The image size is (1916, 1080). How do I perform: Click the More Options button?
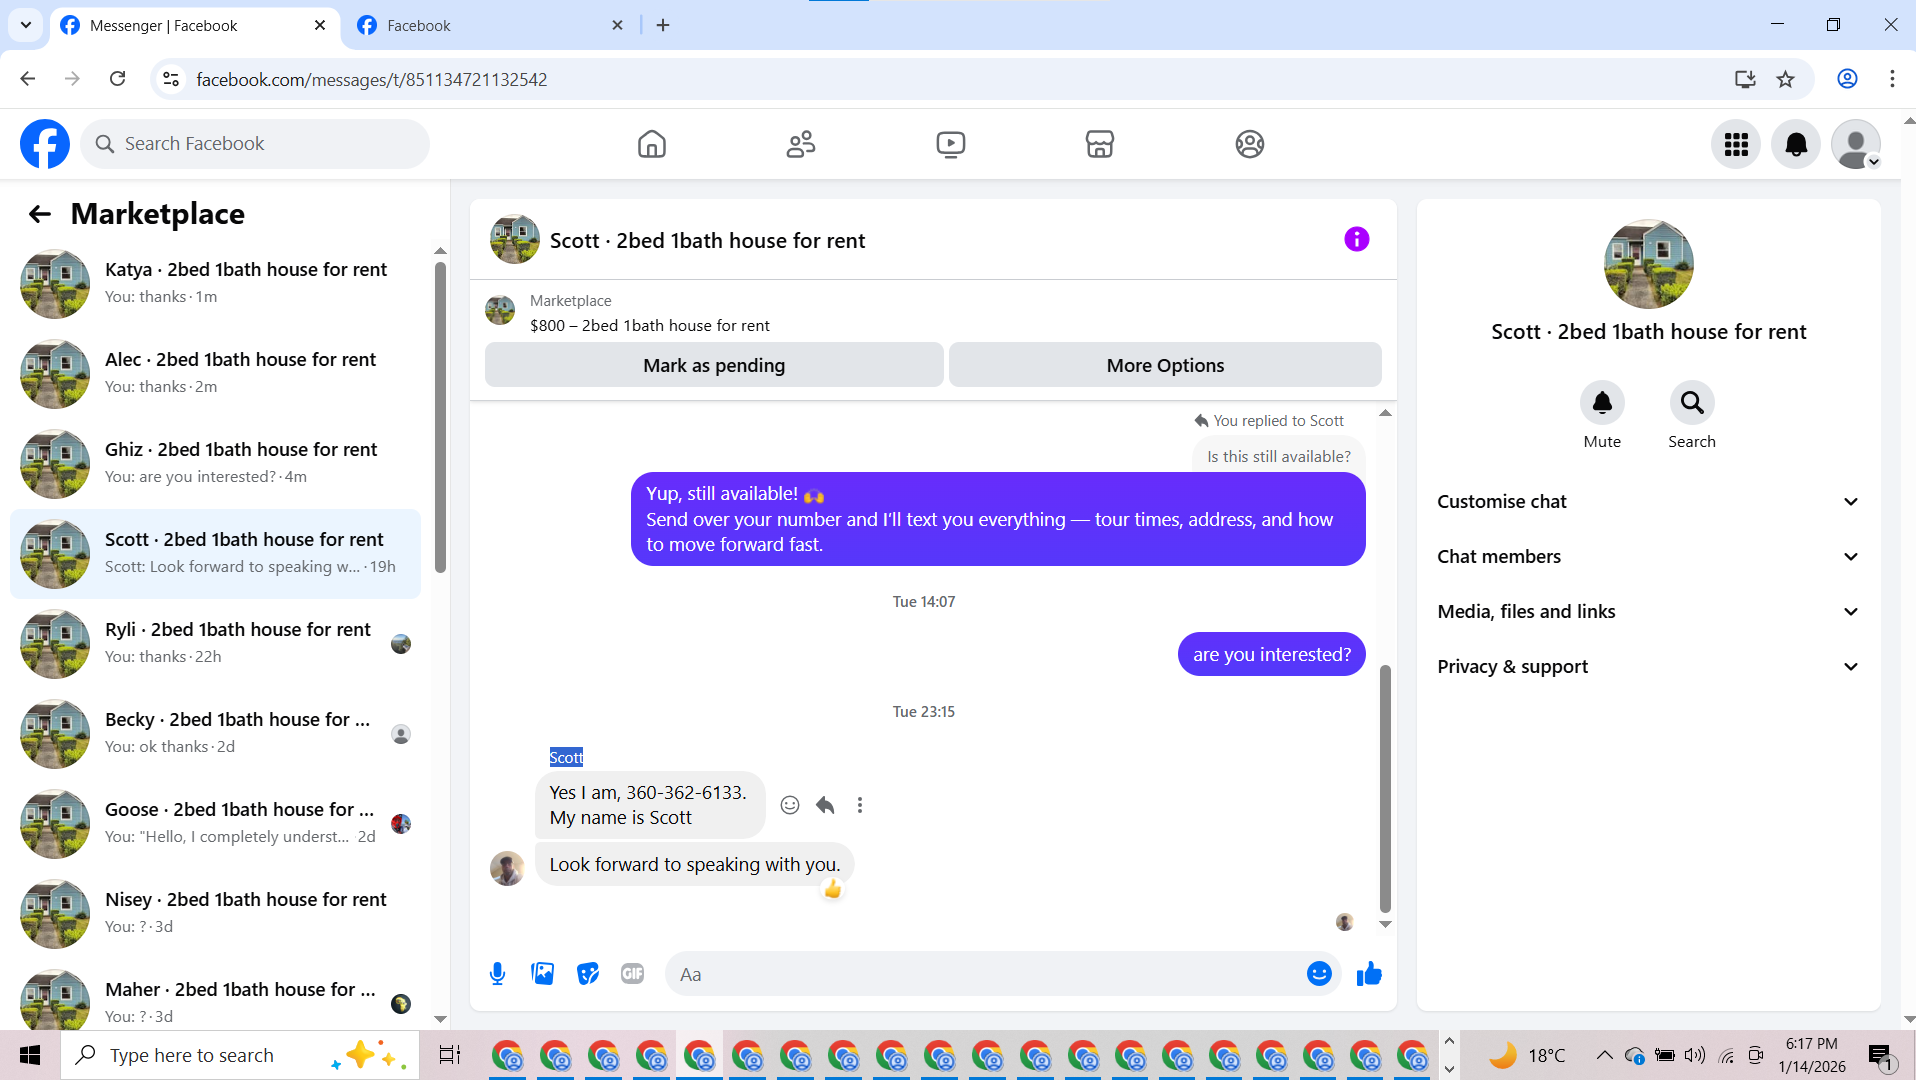[1165, 365]
